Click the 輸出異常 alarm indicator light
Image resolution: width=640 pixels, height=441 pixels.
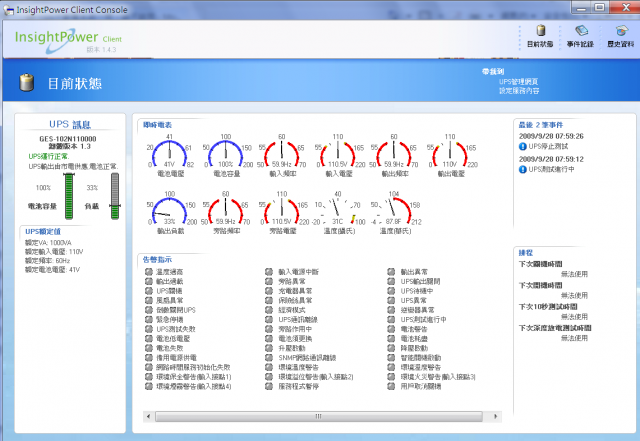pos(391,272)
